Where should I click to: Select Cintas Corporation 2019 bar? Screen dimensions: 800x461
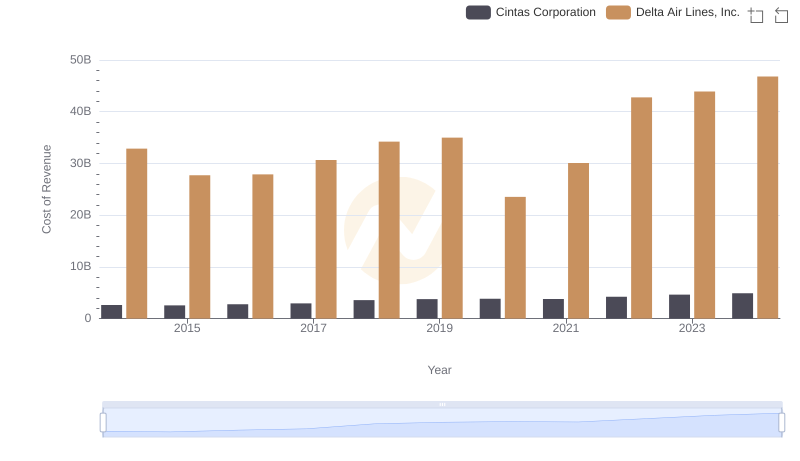point(427,309)
